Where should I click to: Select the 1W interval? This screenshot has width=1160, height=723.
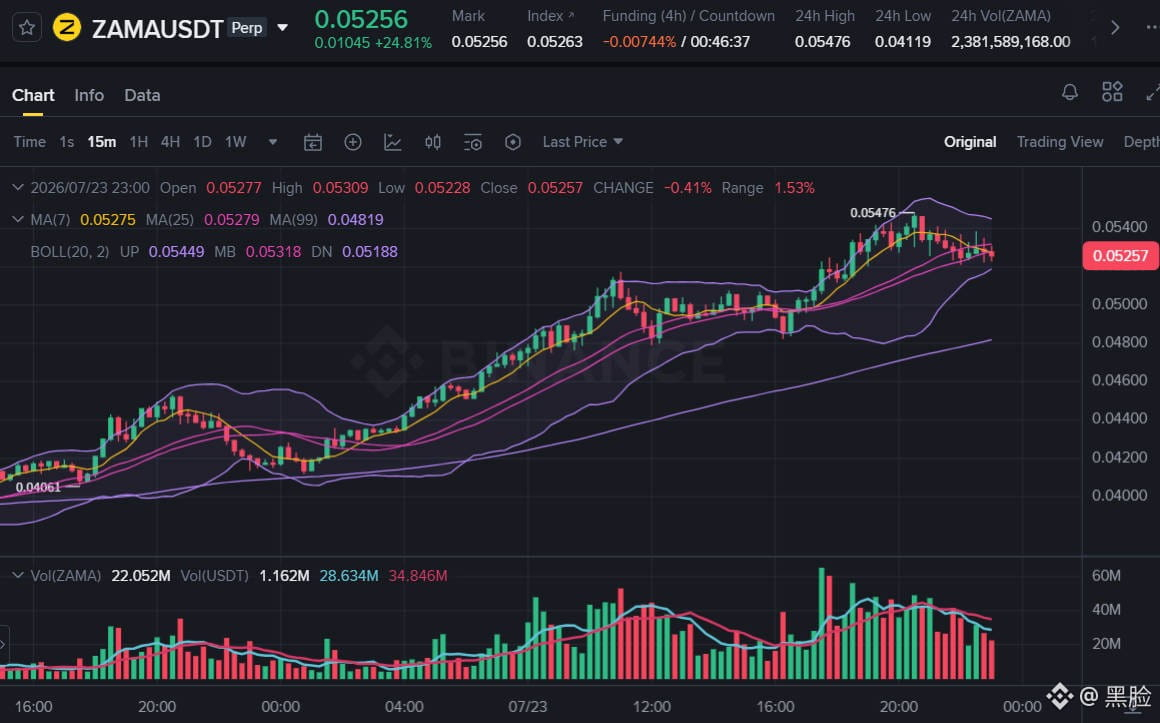[x=235, y=141]
